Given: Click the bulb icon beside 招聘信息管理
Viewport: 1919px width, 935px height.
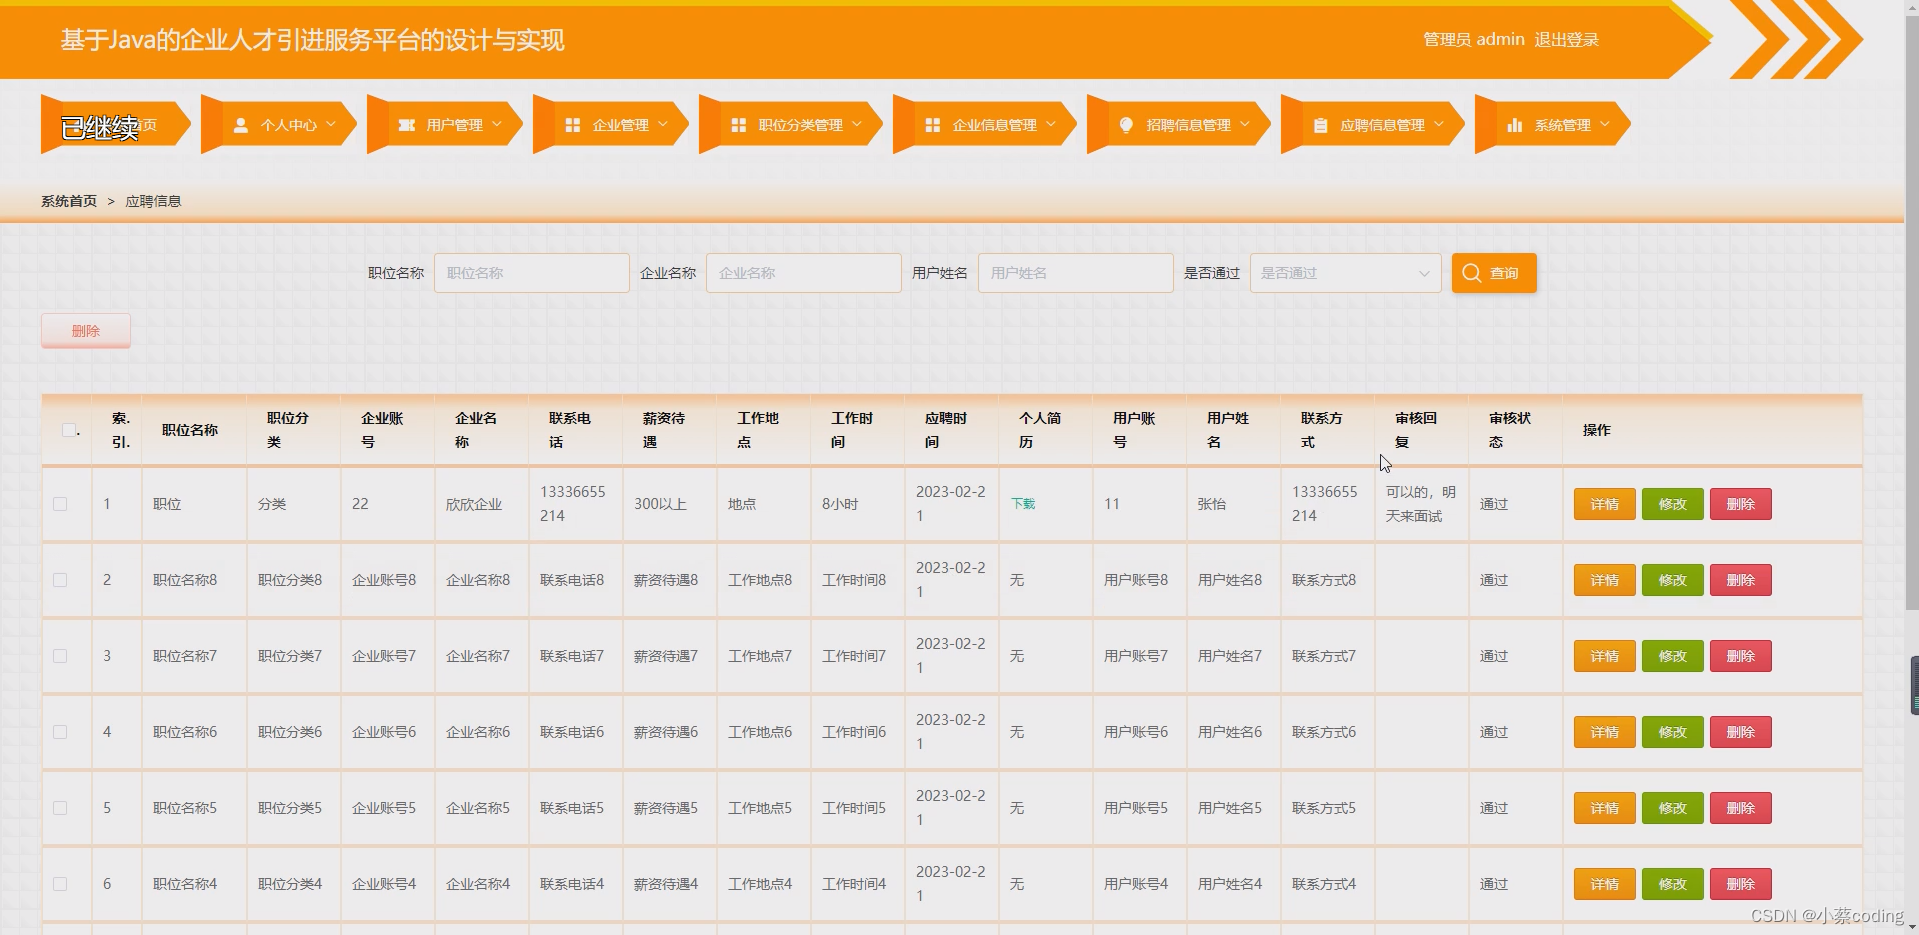Looking at the screenshot, I should (x=1126, y=125).
